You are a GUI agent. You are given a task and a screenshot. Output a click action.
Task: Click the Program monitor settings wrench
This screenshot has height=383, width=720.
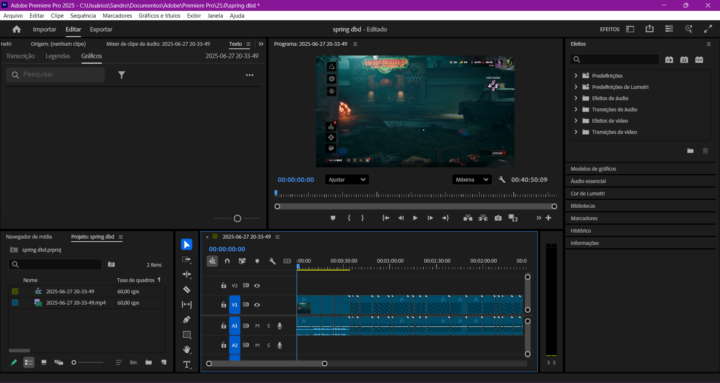pyautogui.click(x=502, y=180)
